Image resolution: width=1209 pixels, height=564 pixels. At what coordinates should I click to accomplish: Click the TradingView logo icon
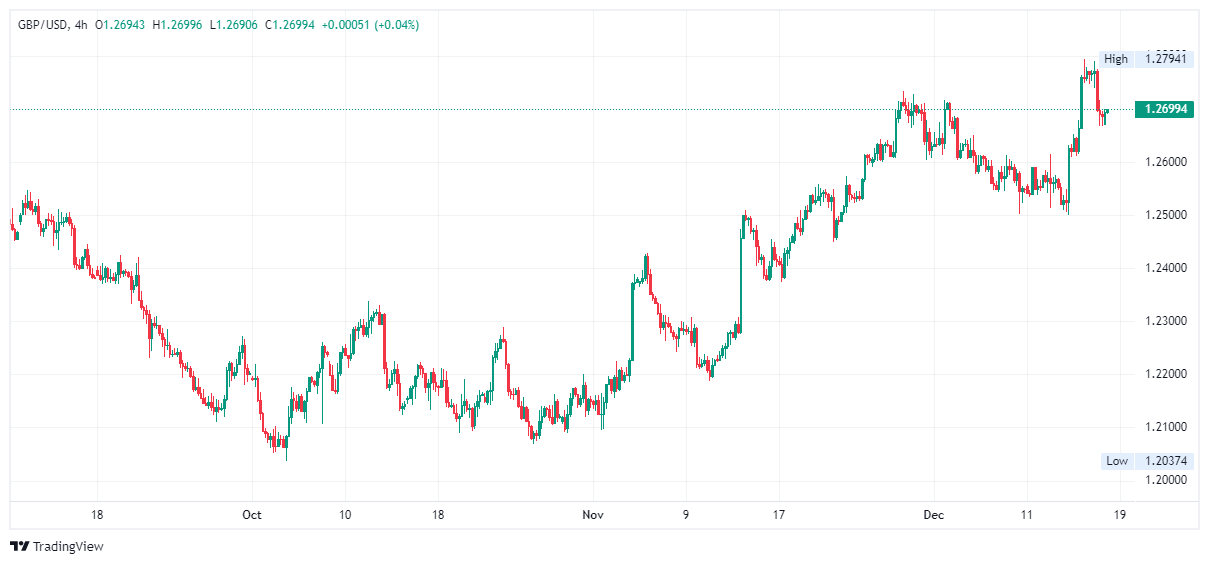19,546
